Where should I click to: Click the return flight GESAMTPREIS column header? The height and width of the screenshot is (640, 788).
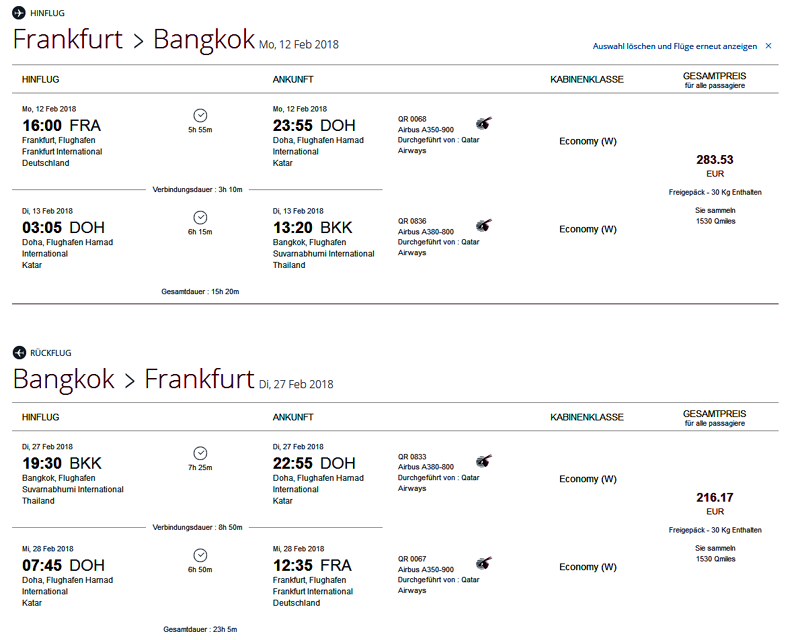coord(714,414)
